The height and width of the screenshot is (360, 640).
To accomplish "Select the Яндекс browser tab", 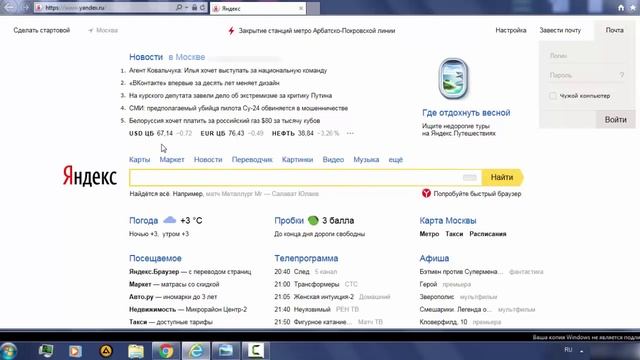I will coord(258,8).
